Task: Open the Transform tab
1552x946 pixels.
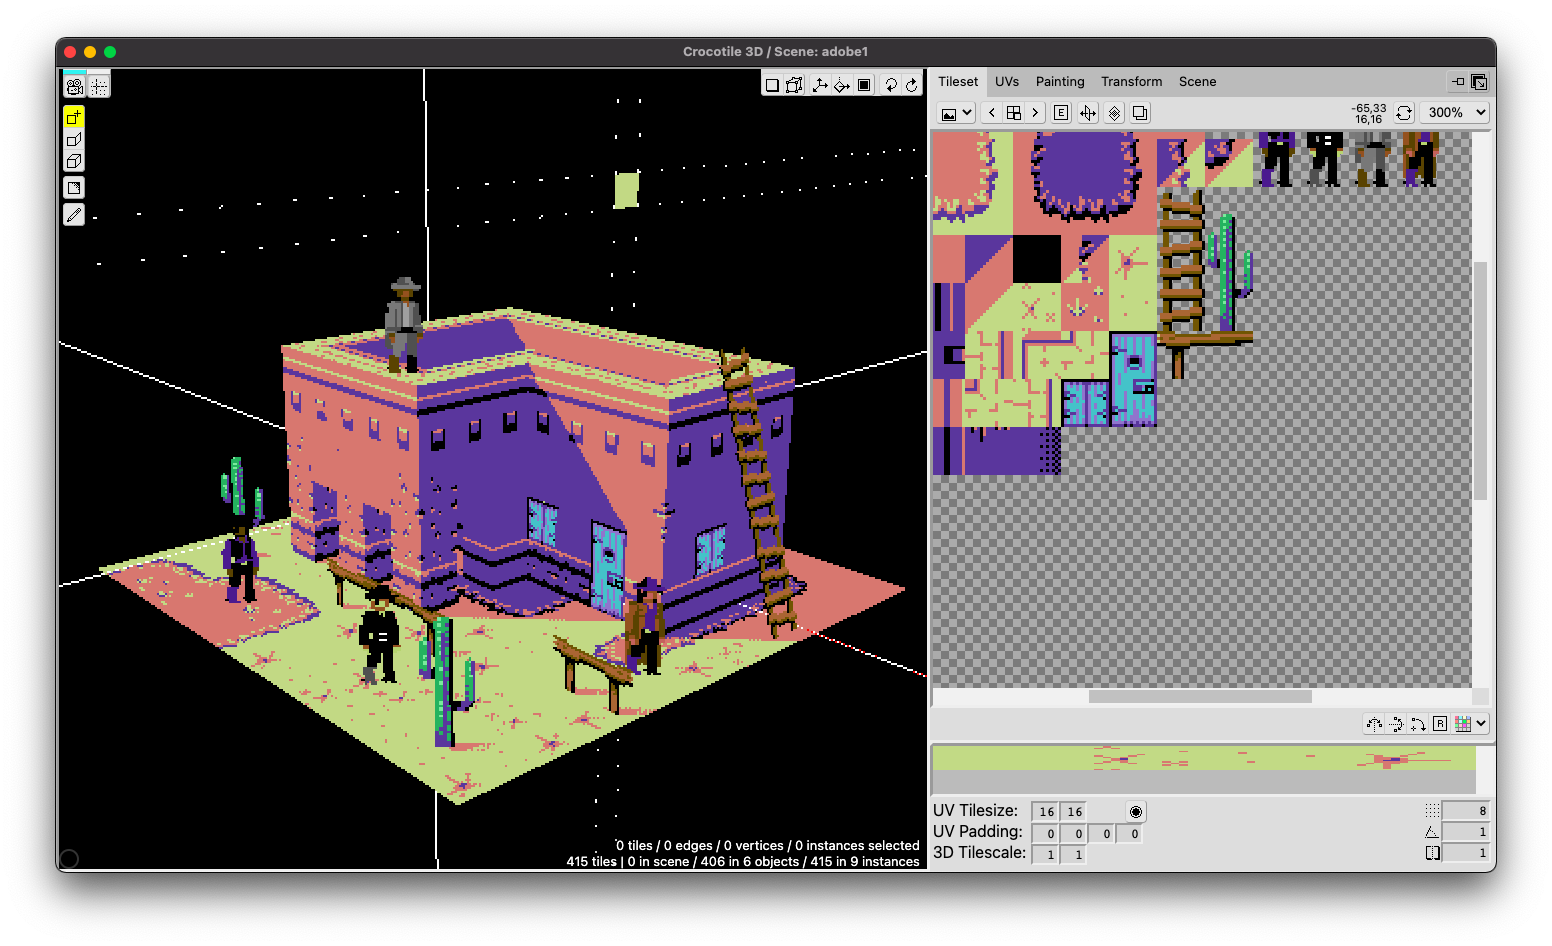Action: [x=1131, y=82]
